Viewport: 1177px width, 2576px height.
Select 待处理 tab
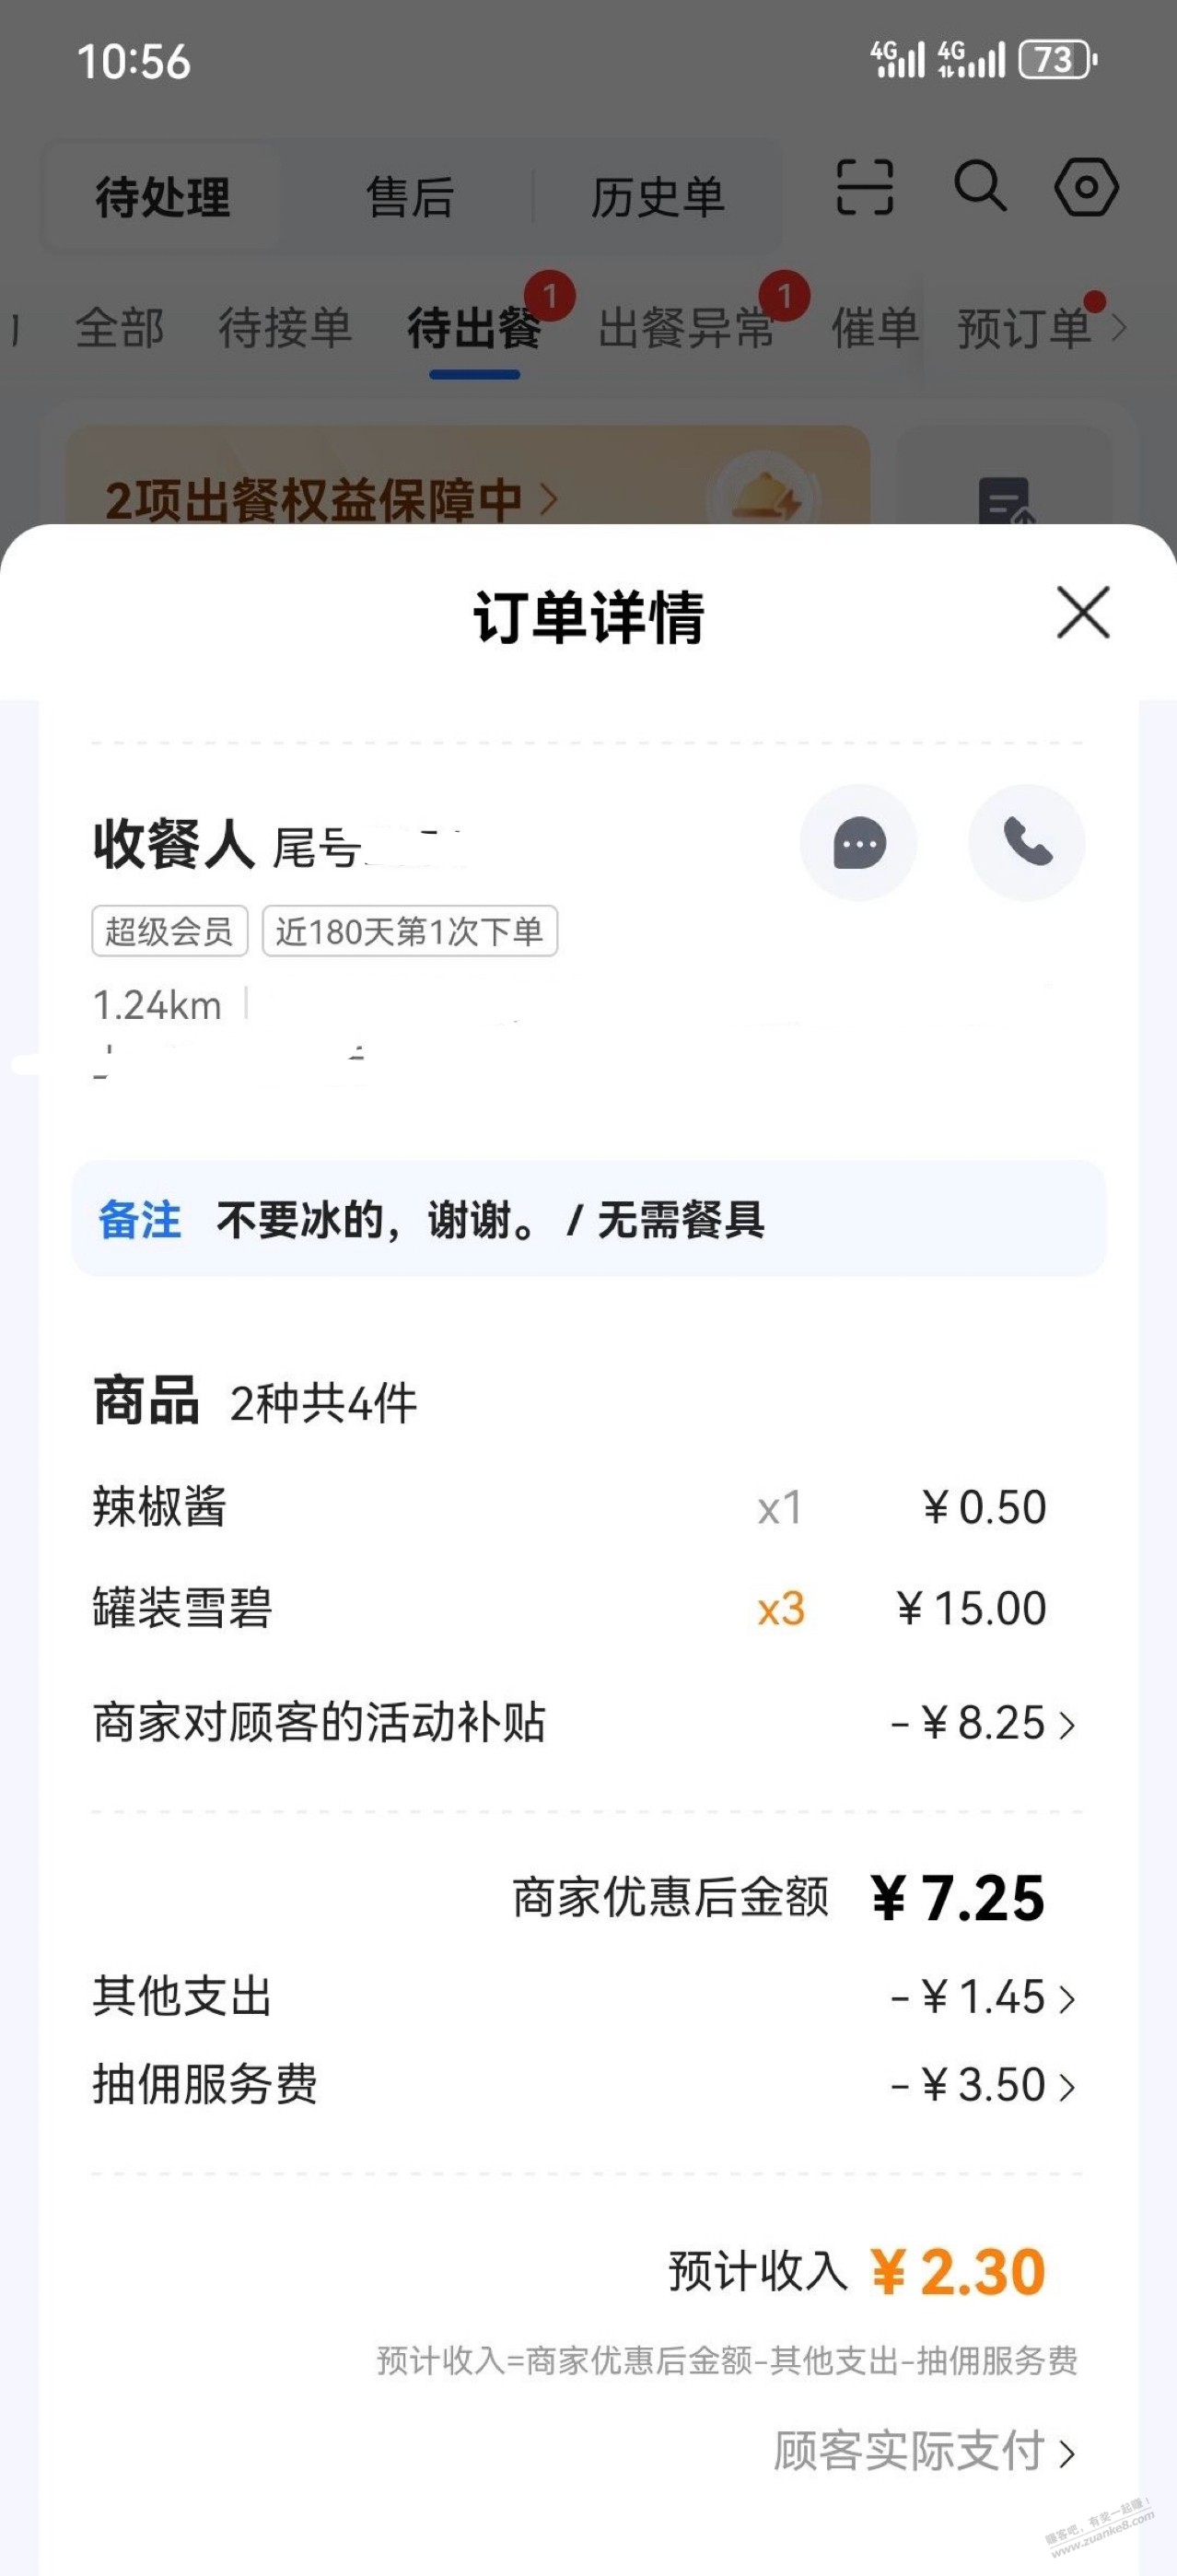click(163, 197)
